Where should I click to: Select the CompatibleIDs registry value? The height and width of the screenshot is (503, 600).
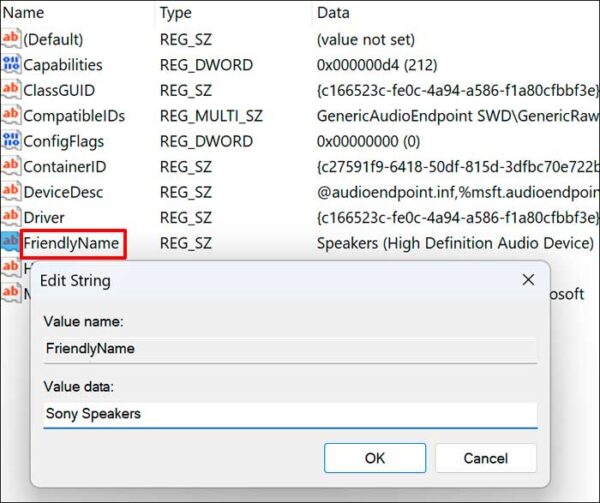click(74, 116)
